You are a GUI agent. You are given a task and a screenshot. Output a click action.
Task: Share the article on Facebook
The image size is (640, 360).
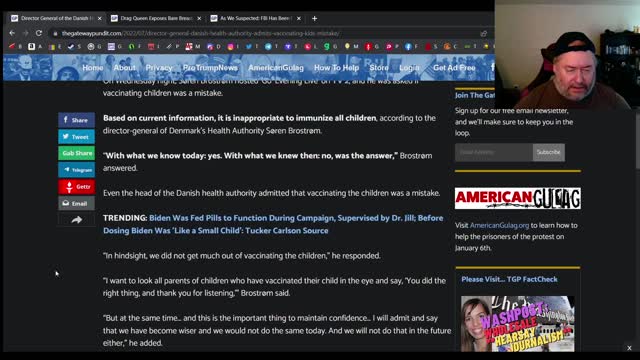coord(76,120)
